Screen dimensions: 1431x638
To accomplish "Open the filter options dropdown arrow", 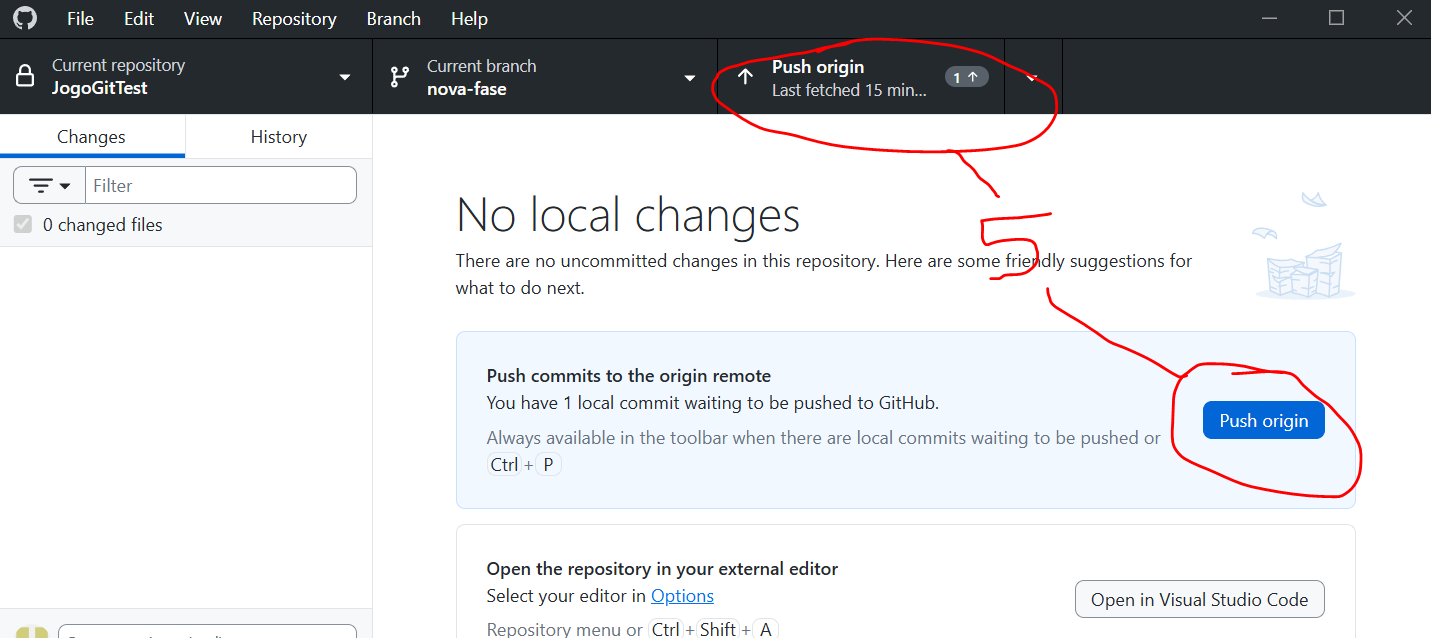I will pos(66,186).
